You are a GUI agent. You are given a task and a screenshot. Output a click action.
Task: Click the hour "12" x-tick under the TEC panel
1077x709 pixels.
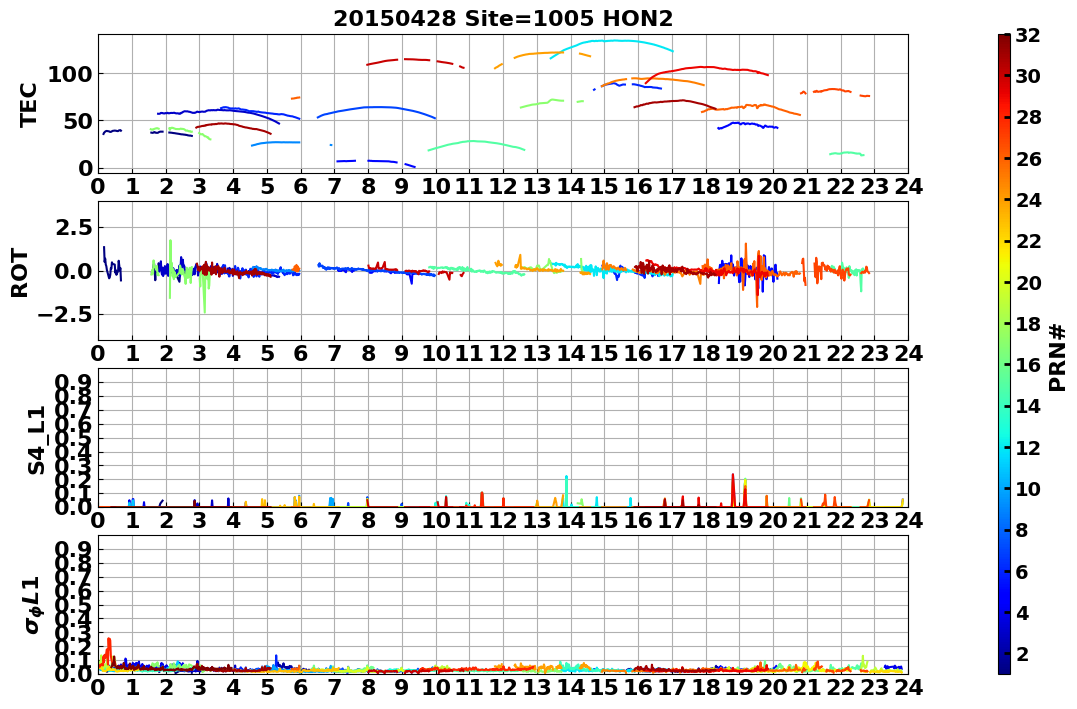point(503,186)
